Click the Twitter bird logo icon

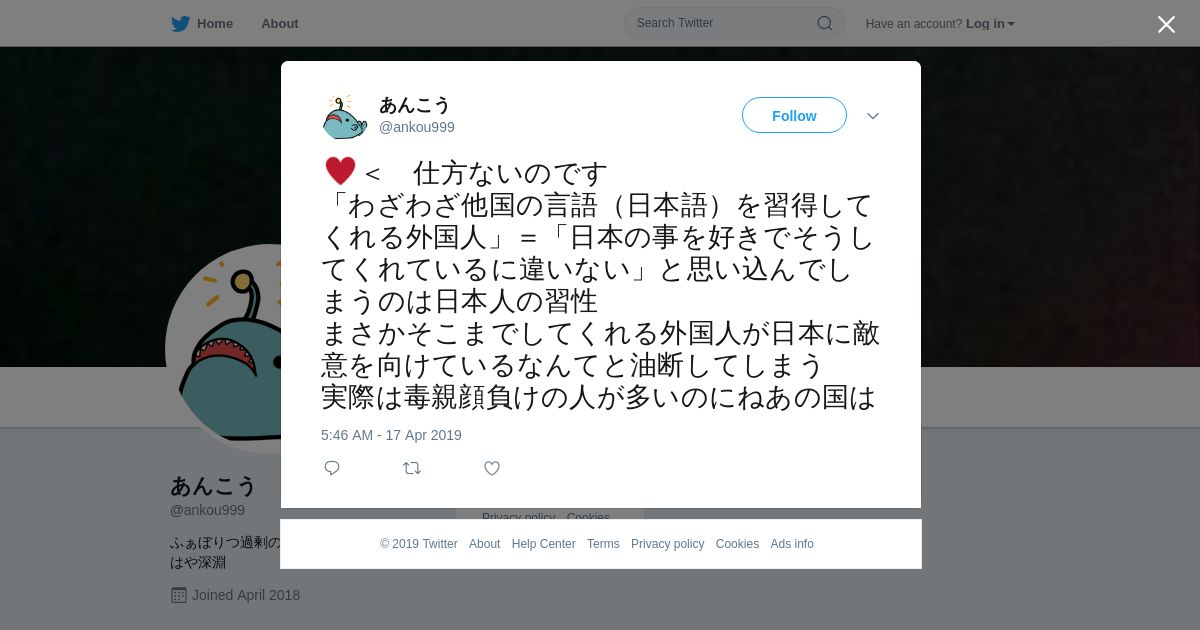(180, 24)
